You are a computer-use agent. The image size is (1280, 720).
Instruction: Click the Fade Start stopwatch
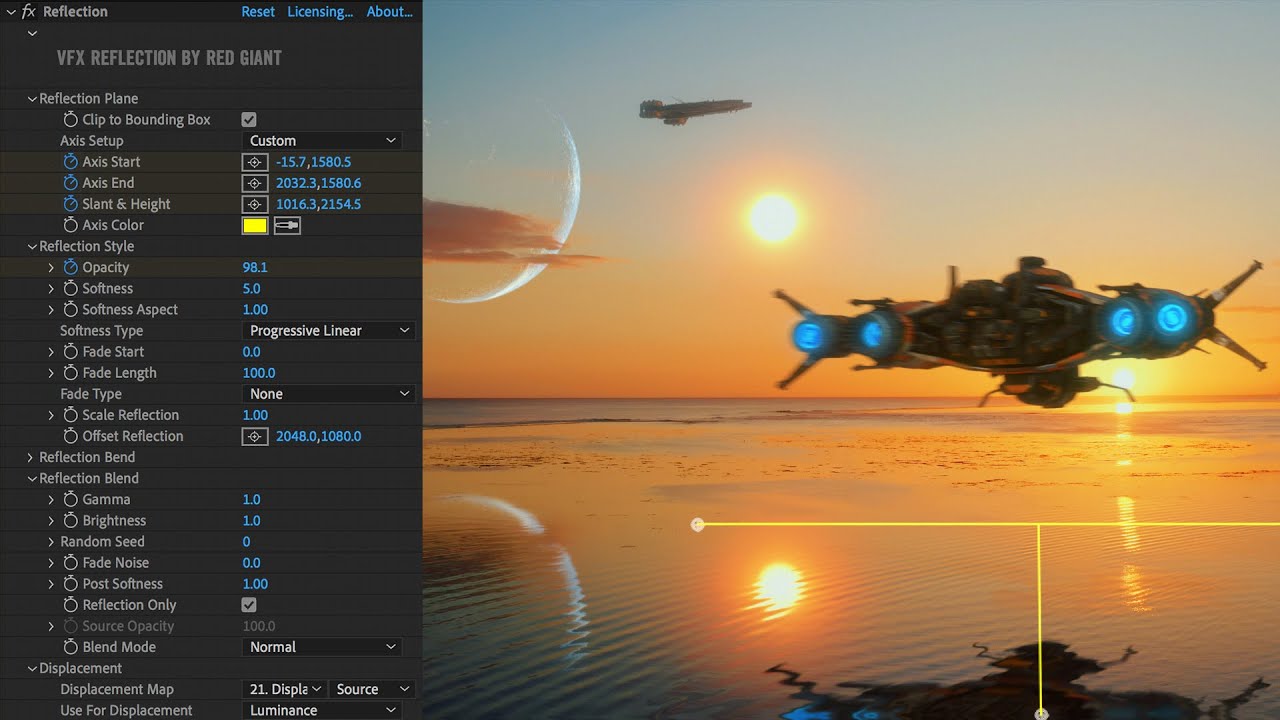pyautogui.click(x=70, y=352)
